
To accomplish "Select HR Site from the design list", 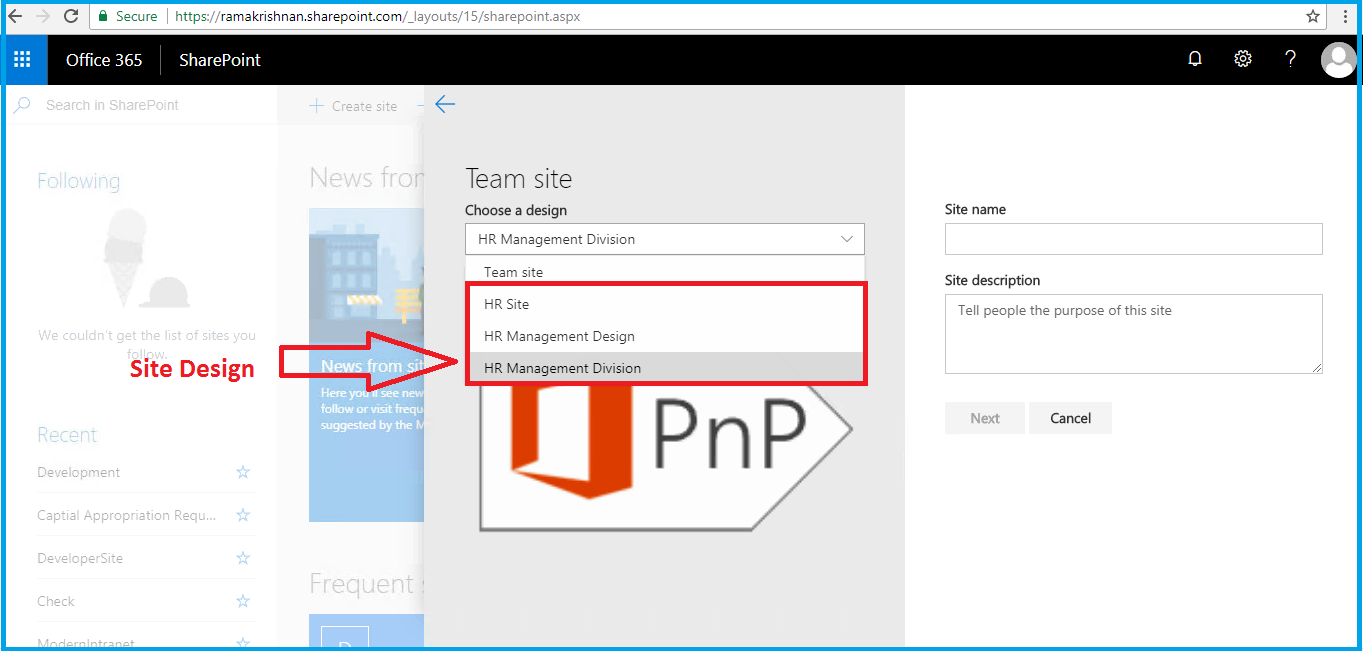I will tap(664, 304).
